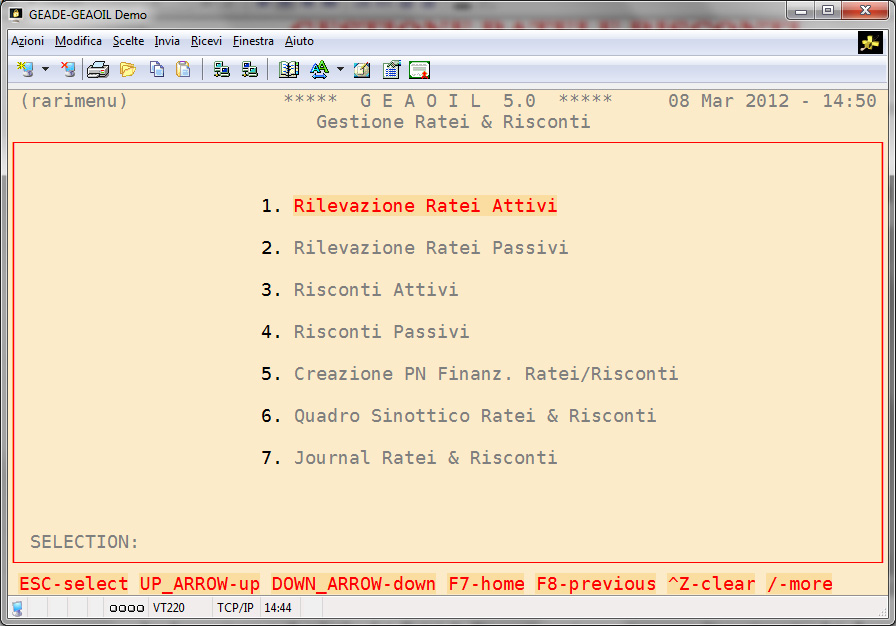896x626 pixels.
Task: Expand the font size dropdown arrow
Action: point(340,69)
